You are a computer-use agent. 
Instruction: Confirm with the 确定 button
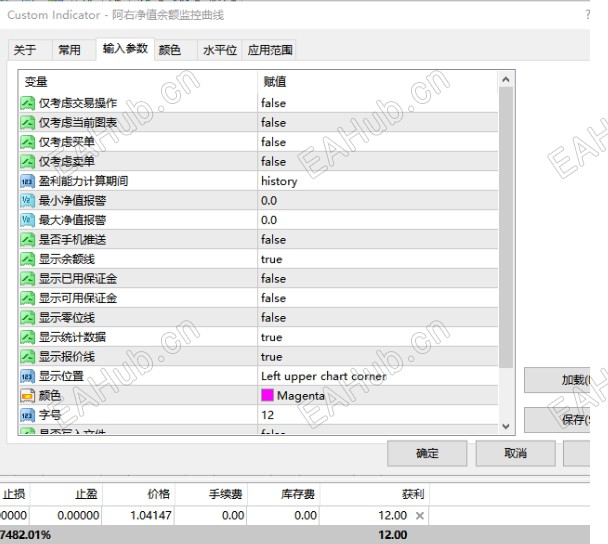pos(427,453)
